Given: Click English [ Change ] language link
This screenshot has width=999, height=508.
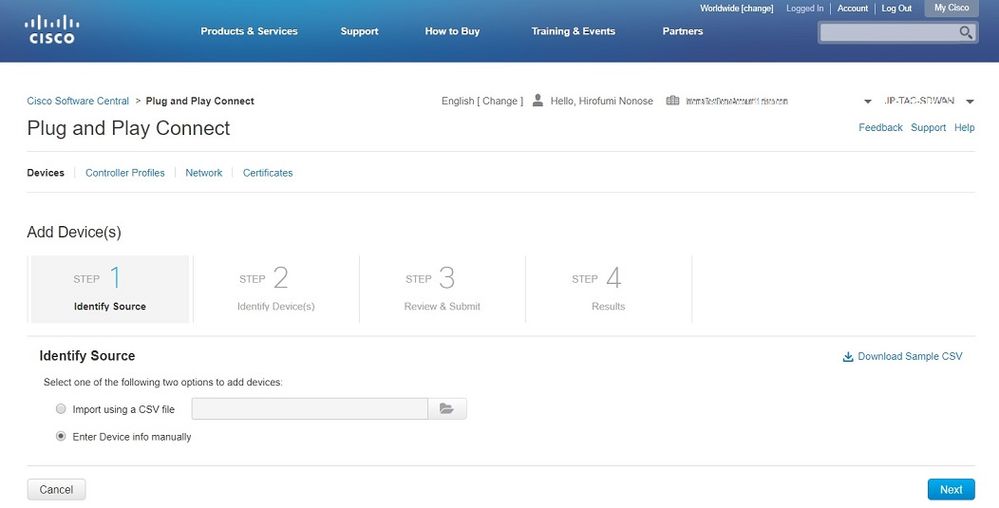Looking at the screenshot, I should click(482, 101).
